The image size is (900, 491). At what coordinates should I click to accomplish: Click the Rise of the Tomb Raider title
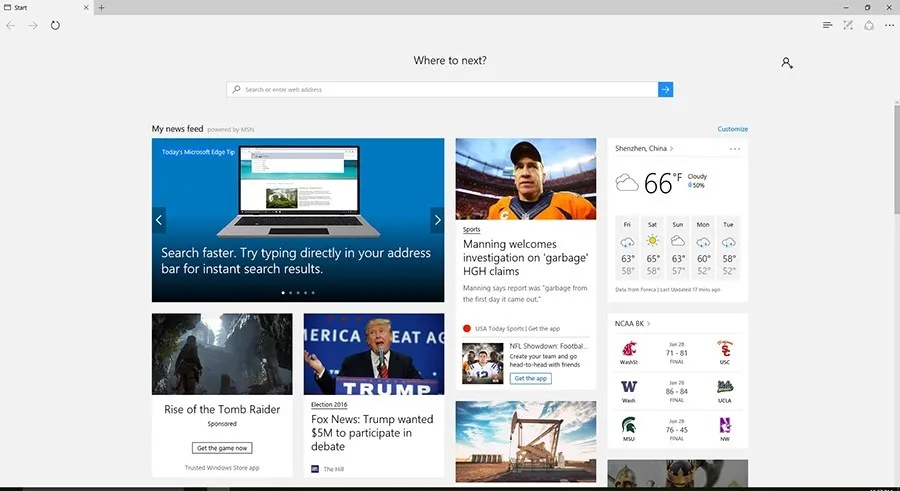[x=222, y=409]
